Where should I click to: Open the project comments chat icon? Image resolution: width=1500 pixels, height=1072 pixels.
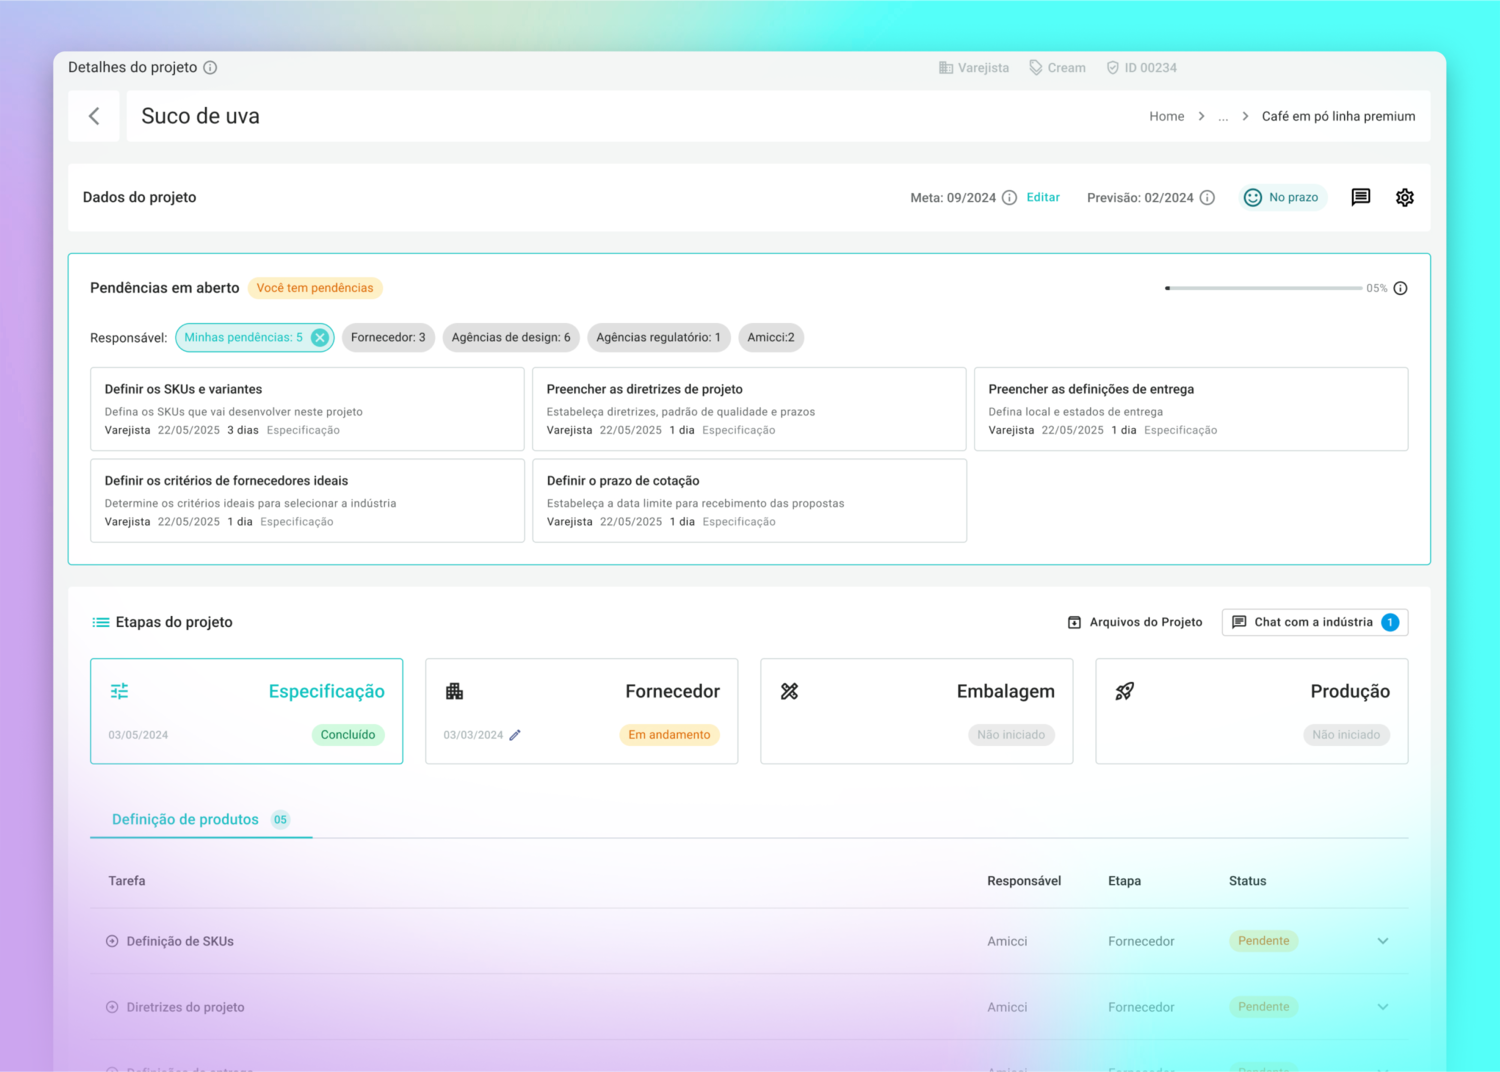pyautogui.click(x=1360, y=197)
